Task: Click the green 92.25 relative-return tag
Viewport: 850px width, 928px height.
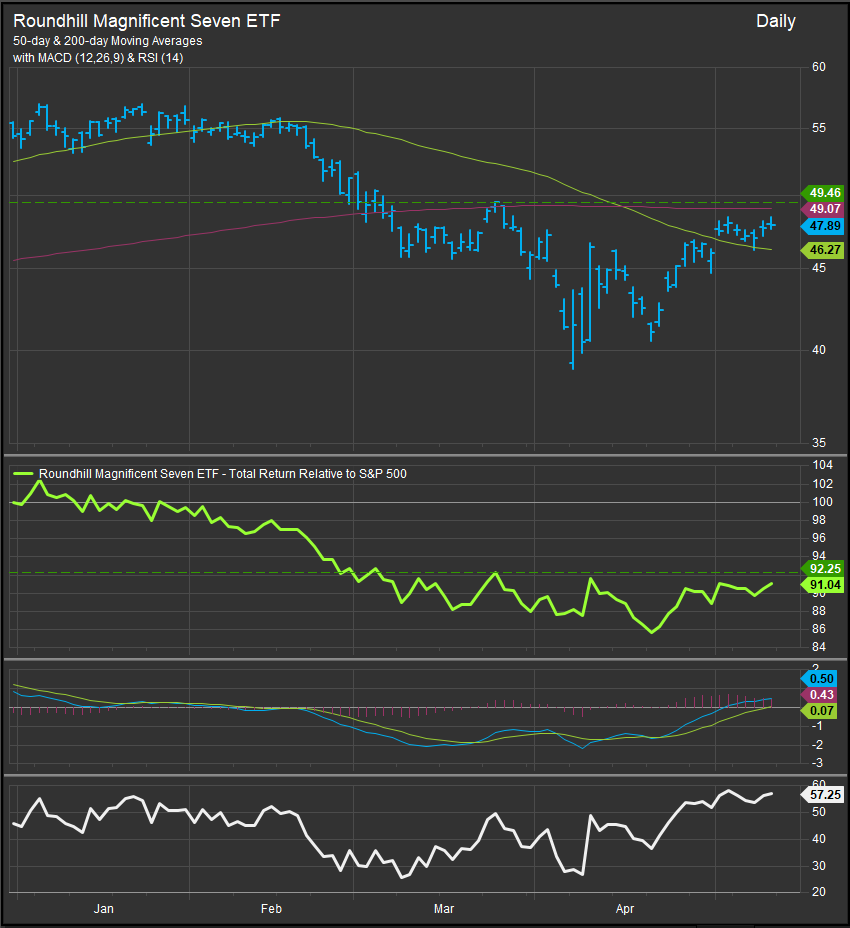Action: coord(822,569)
